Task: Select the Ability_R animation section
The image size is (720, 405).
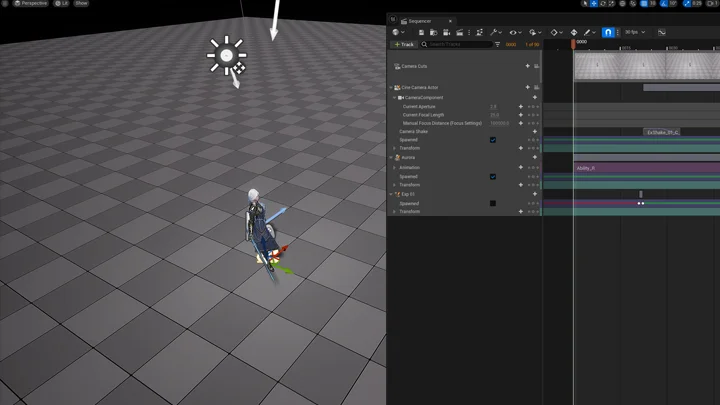Action: click(647, 168)
